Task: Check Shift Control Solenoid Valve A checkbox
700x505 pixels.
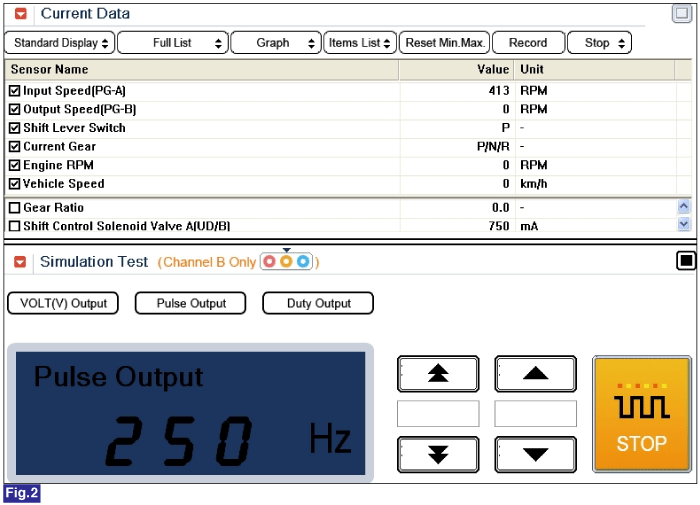Action: (15, 226)
